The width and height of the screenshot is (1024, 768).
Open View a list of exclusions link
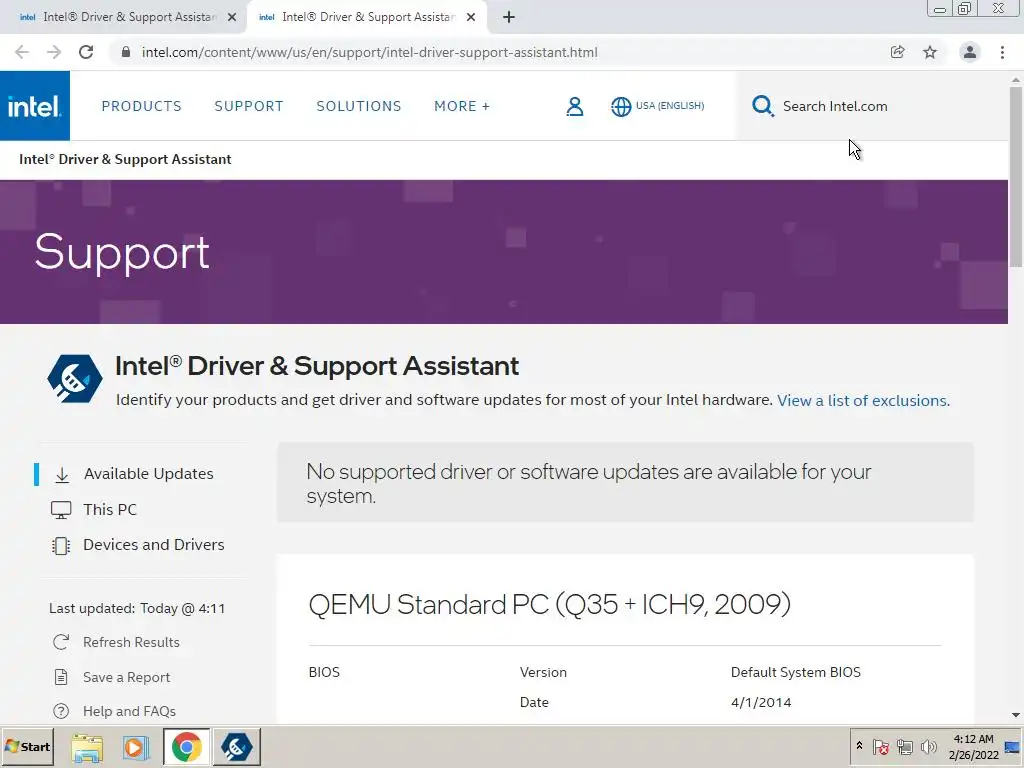863,400
